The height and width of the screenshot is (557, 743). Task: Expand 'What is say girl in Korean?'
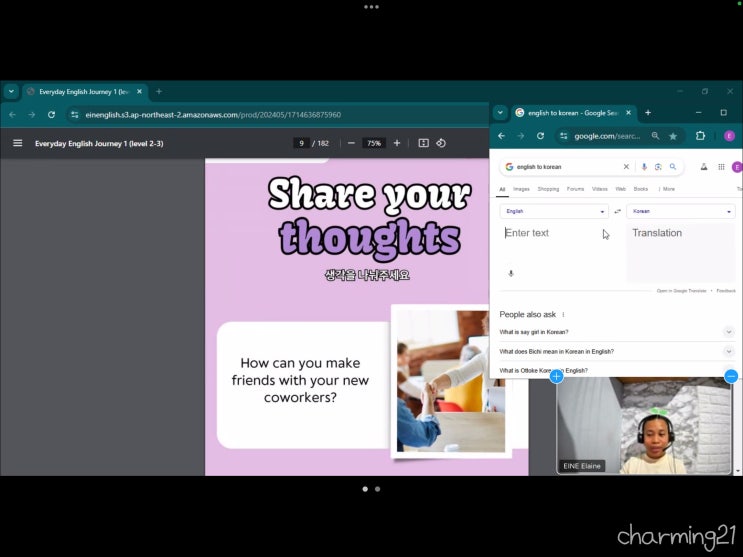[x=729, y=332]
